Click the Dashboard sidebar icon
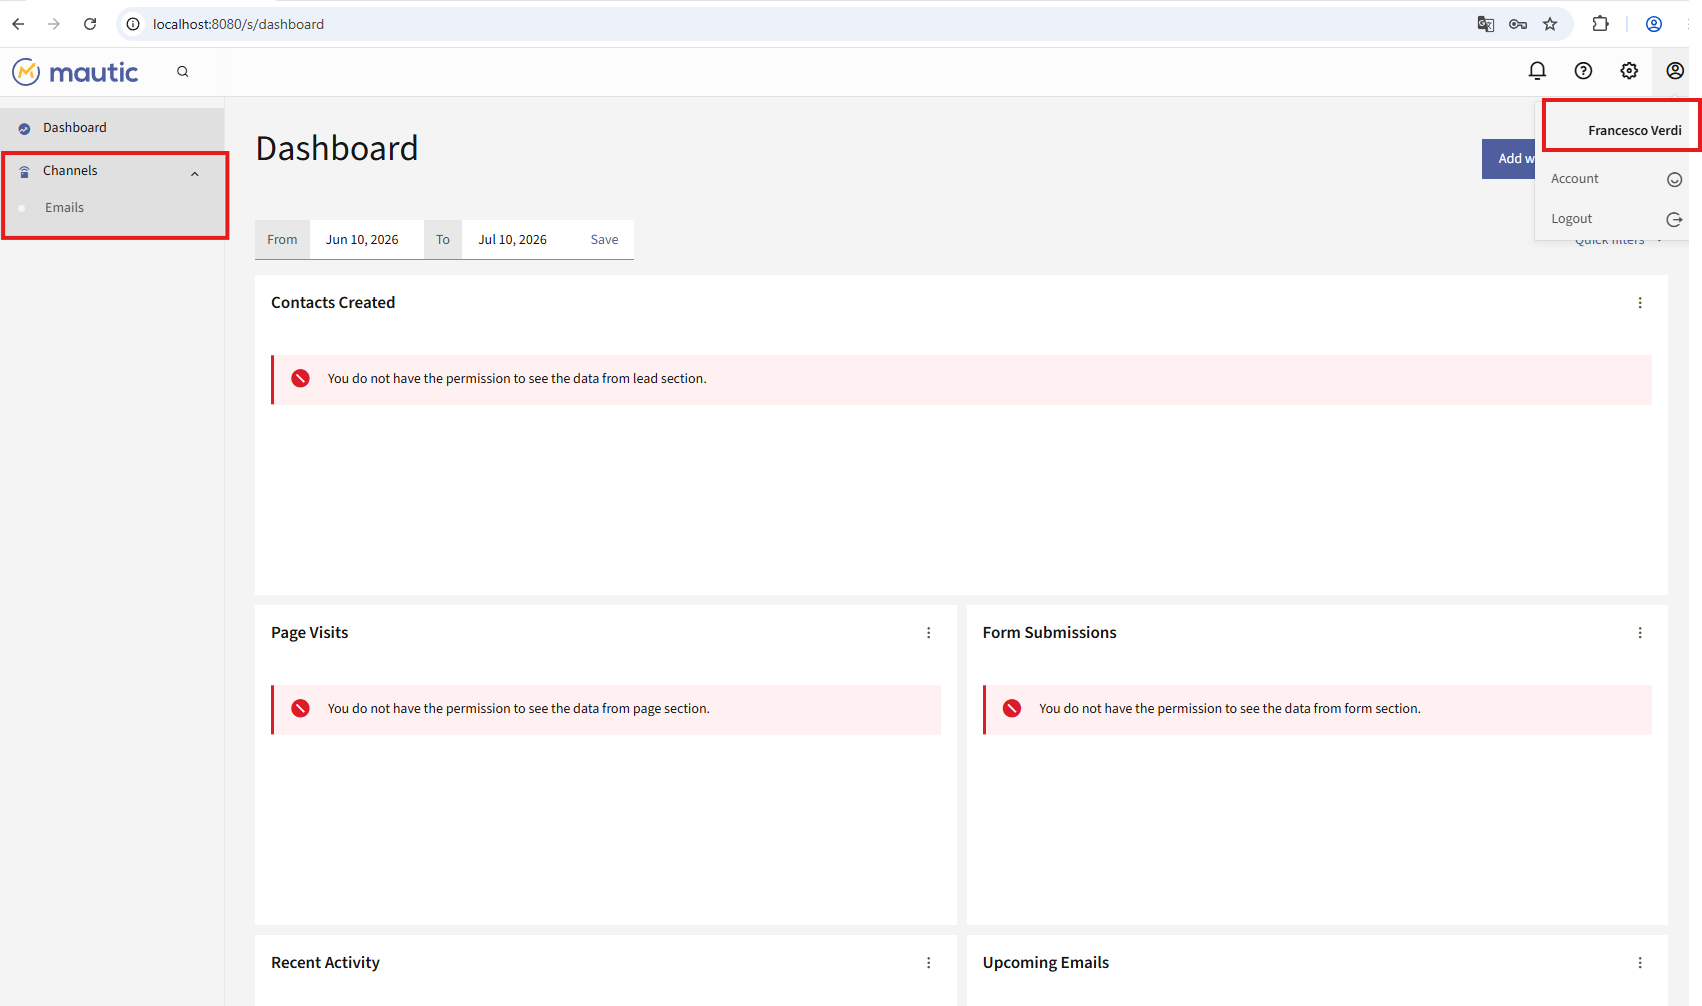 coord(24,128)
